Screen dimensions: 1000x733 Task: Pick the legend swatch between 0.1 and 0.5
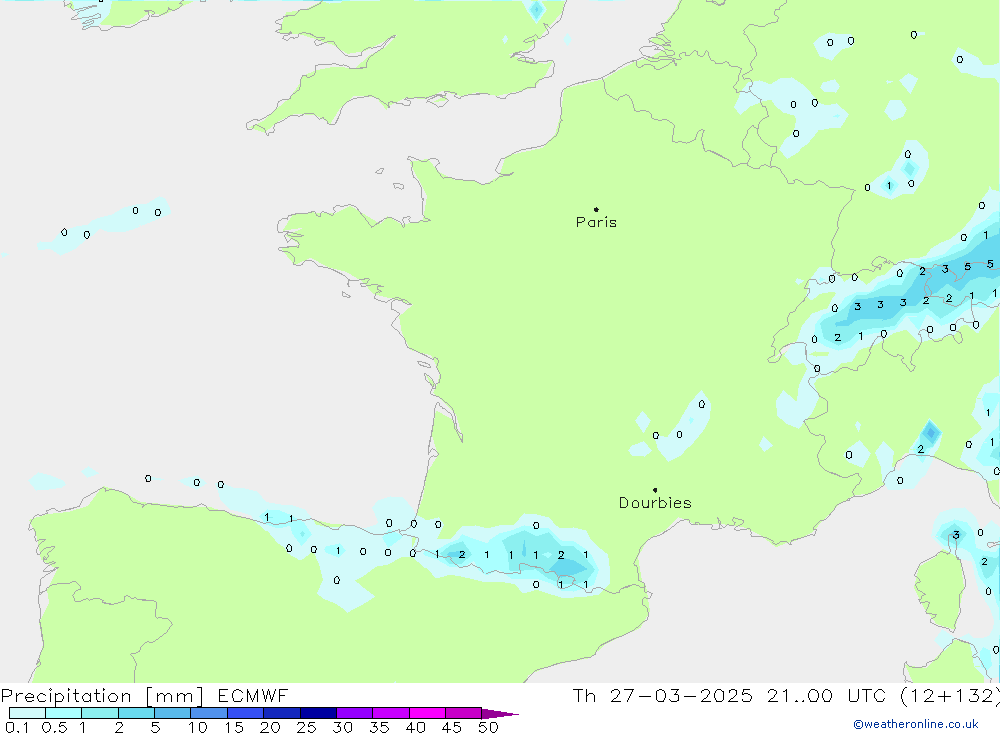click(27, 713)
